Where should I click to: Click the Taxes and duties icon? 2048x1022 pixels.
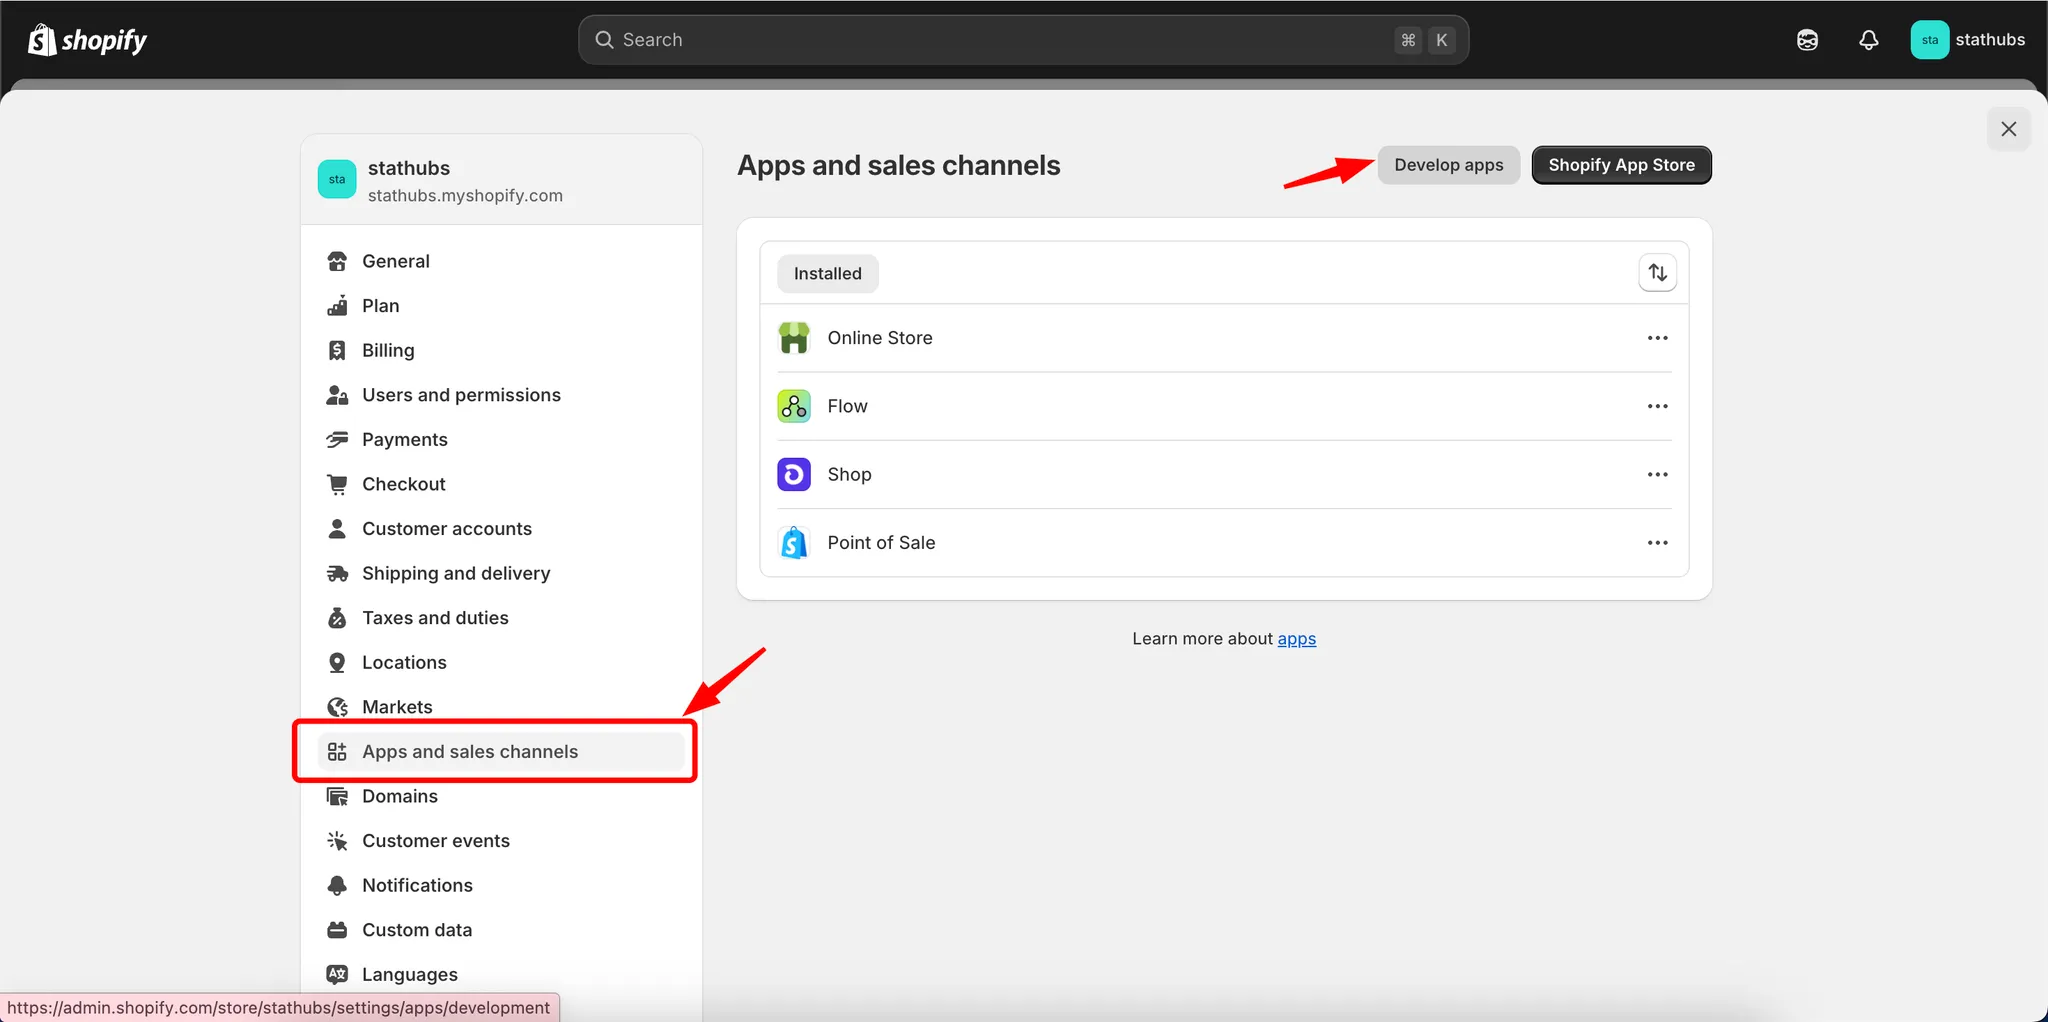click(x=337, y=618)
